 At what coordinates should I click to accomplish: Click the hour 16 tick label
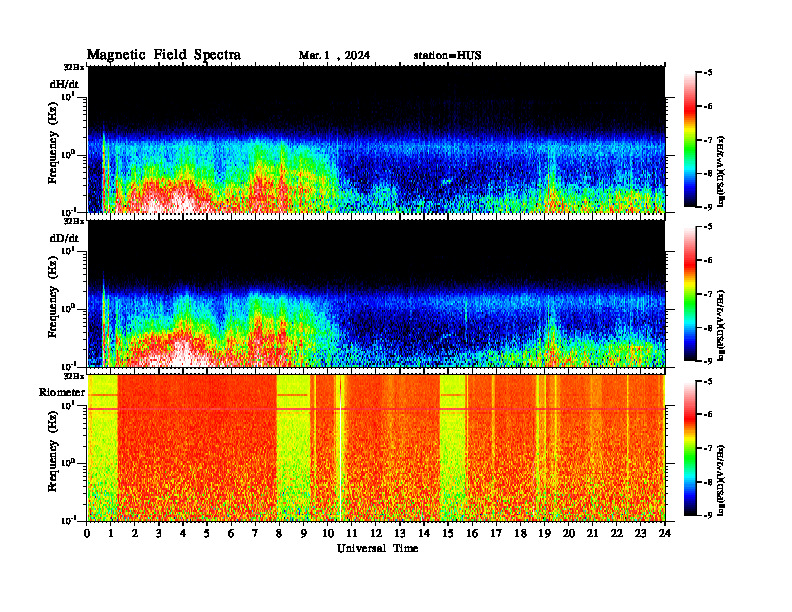click(x=472, y=534)
